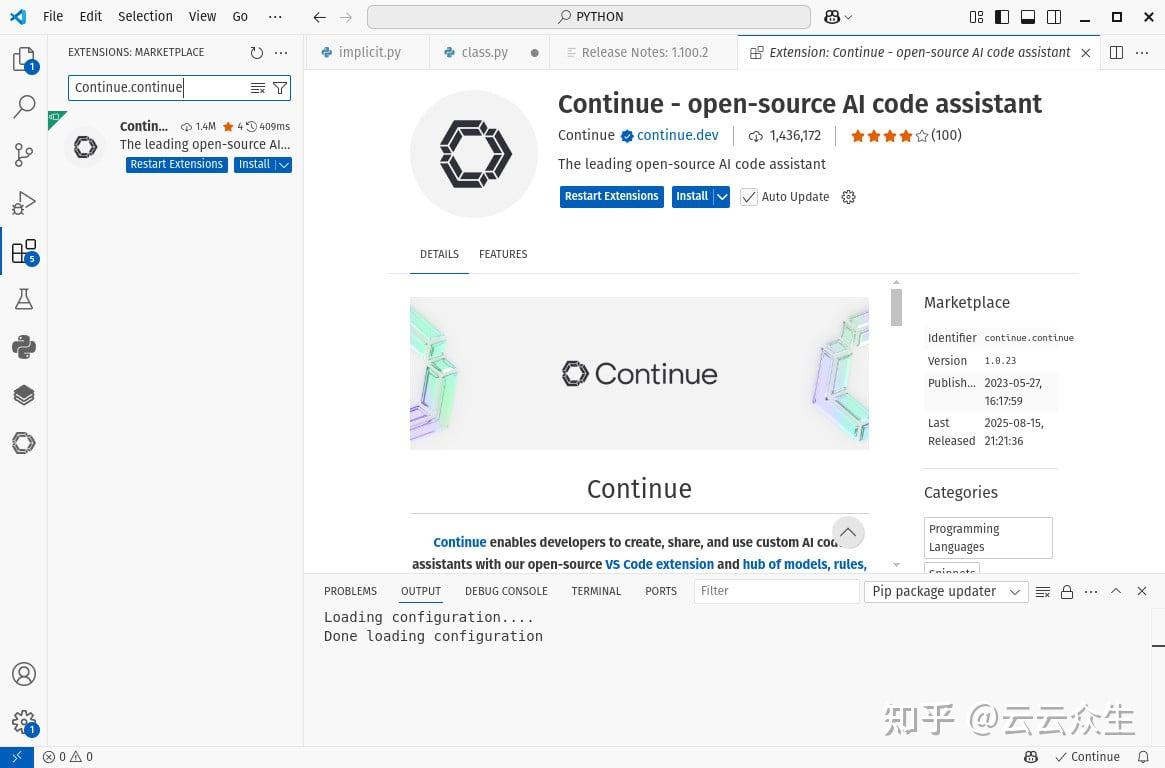
Task: Click the output Filter field
Action: [776, 591]
